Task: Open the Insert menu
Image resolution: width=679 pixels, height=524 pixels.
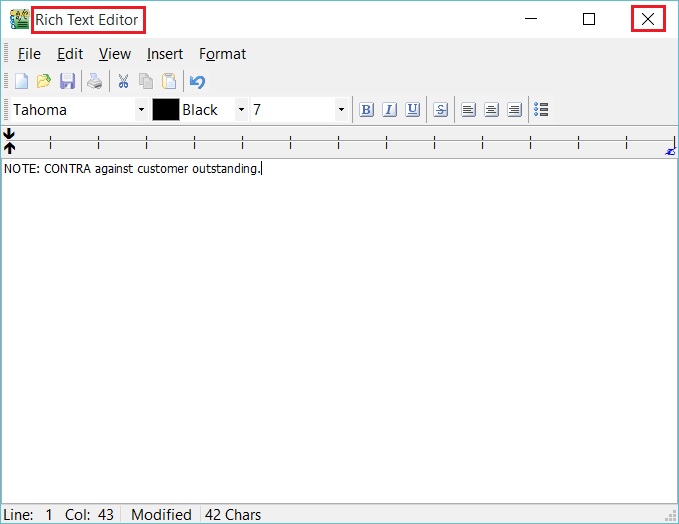Action: (165, 54)
